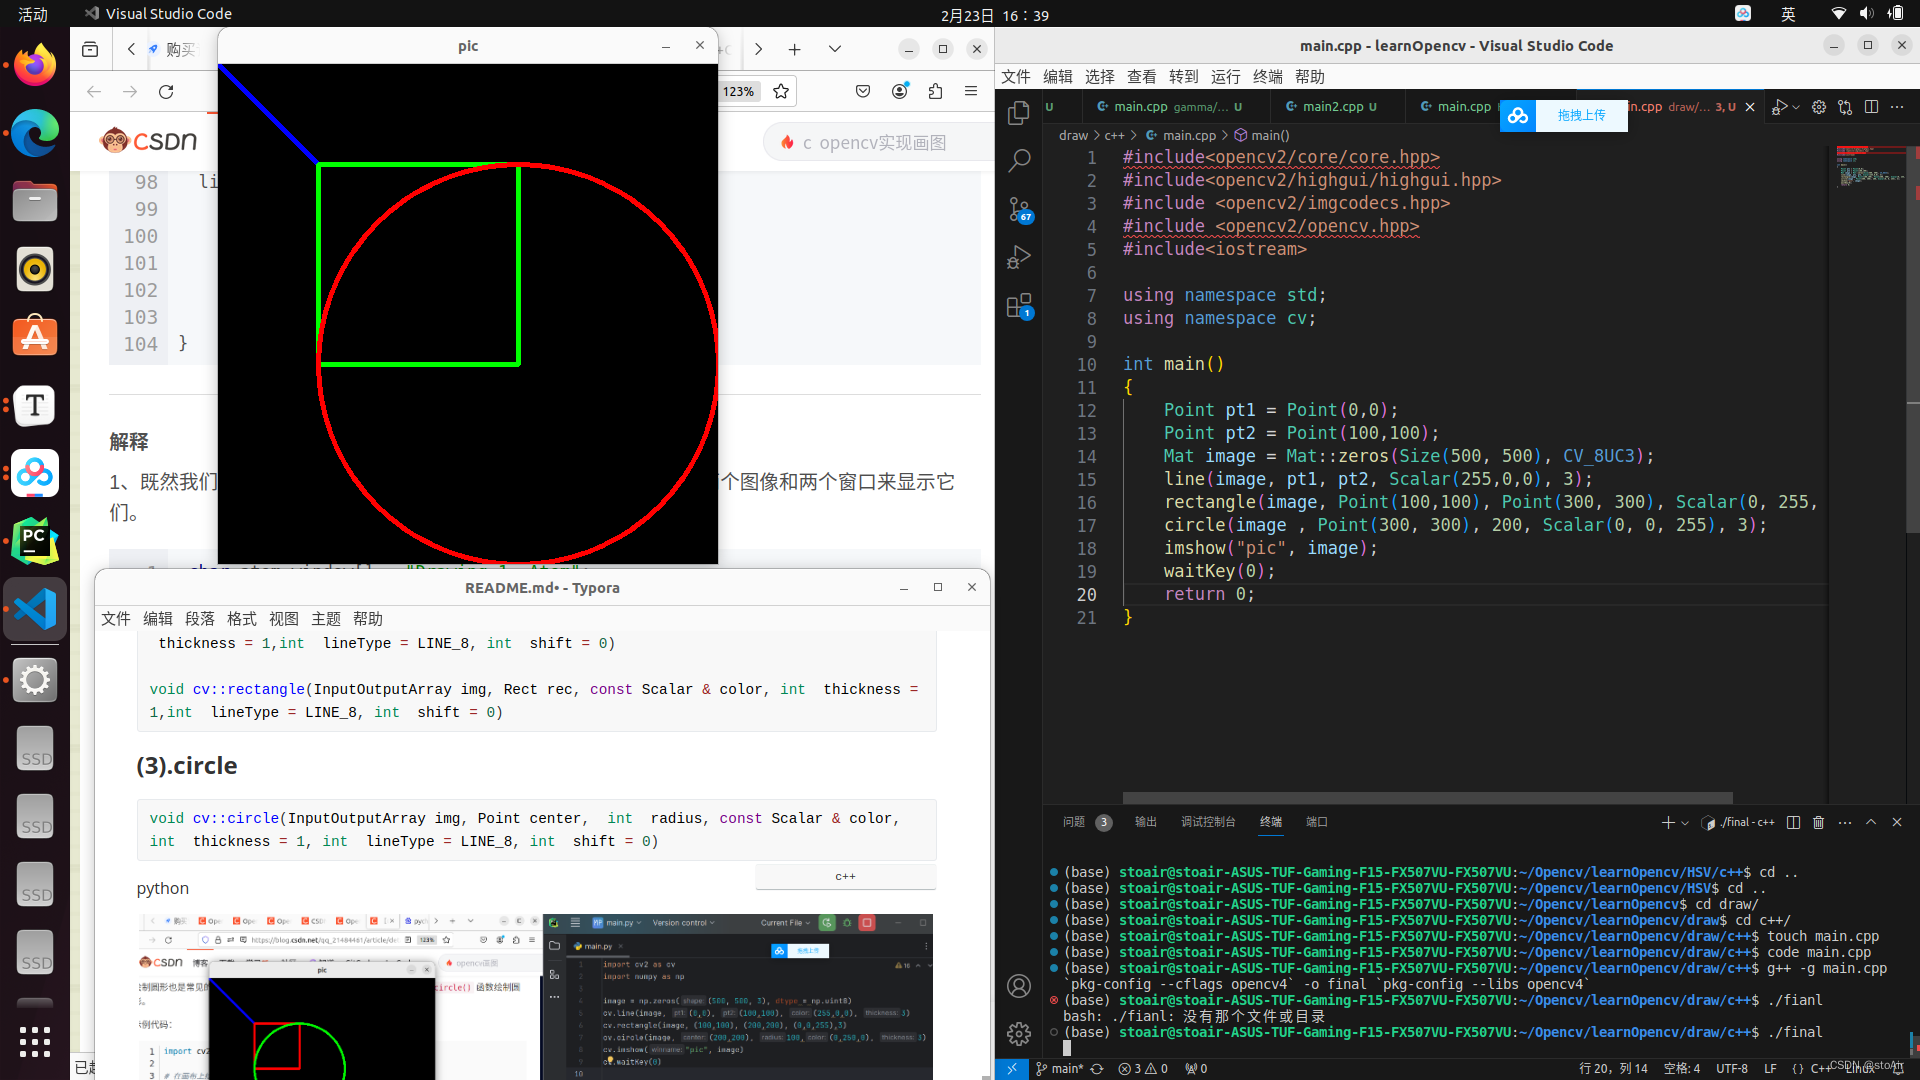Viewport: 1920px width, 1080px height.
Task: Open terminal panel more actions menu
Action: click(x=1845, y=822)
